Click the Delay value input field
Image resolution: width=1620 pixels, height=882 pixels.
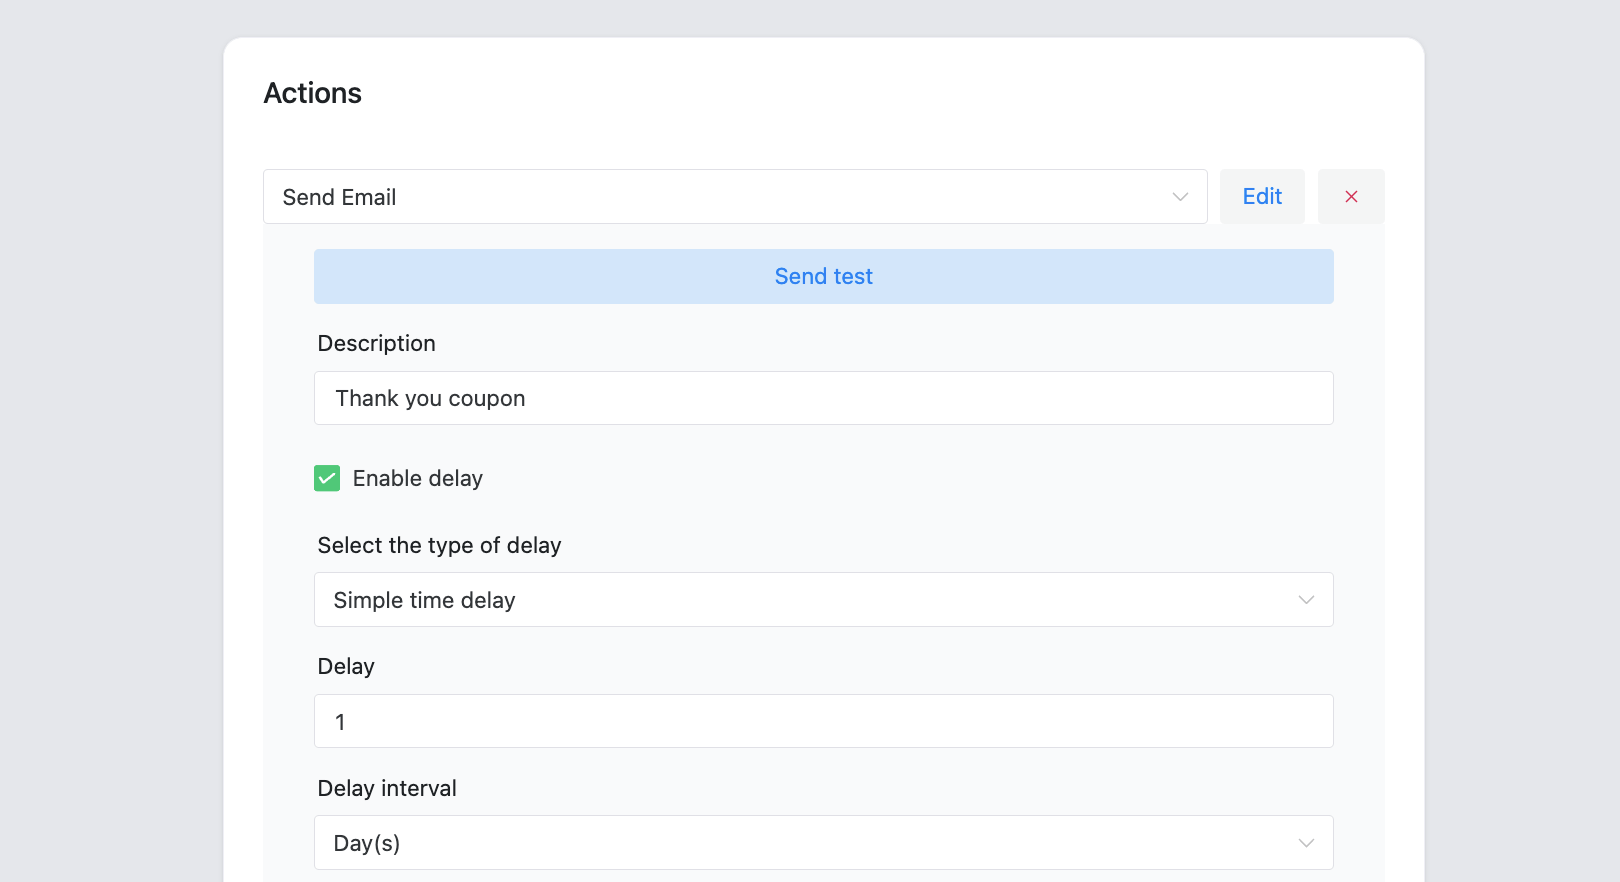(x=824, y=721)
